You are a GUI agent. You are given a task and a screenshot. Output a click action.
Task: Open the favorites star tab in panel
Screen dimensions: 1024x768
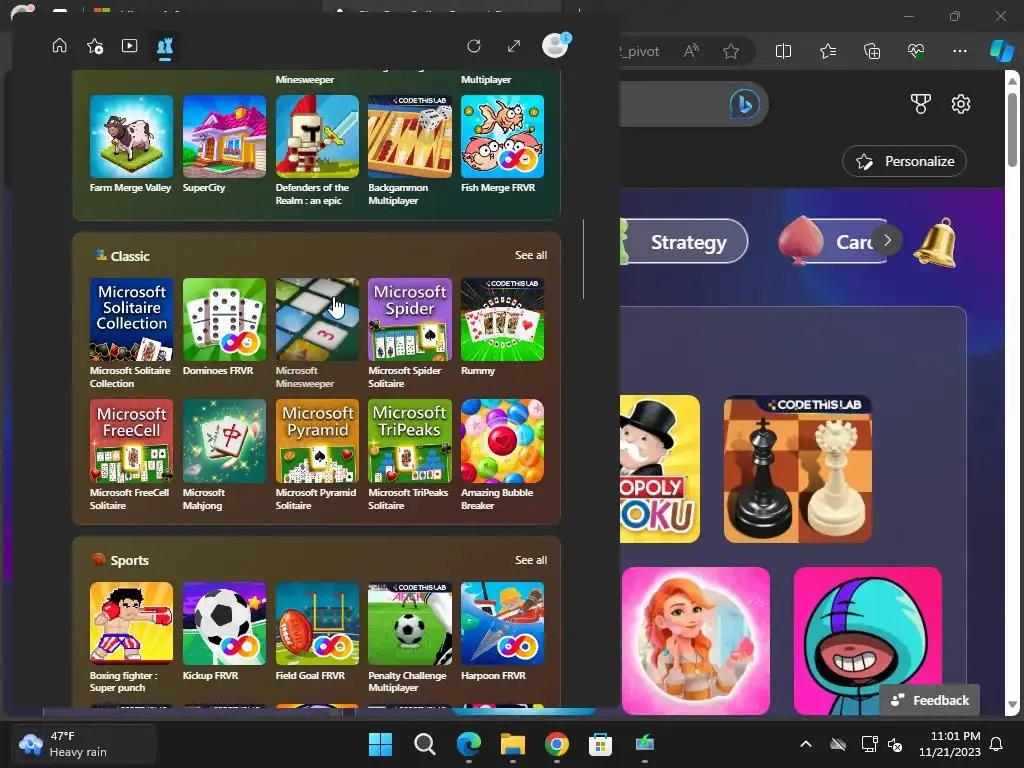[95, 46]
